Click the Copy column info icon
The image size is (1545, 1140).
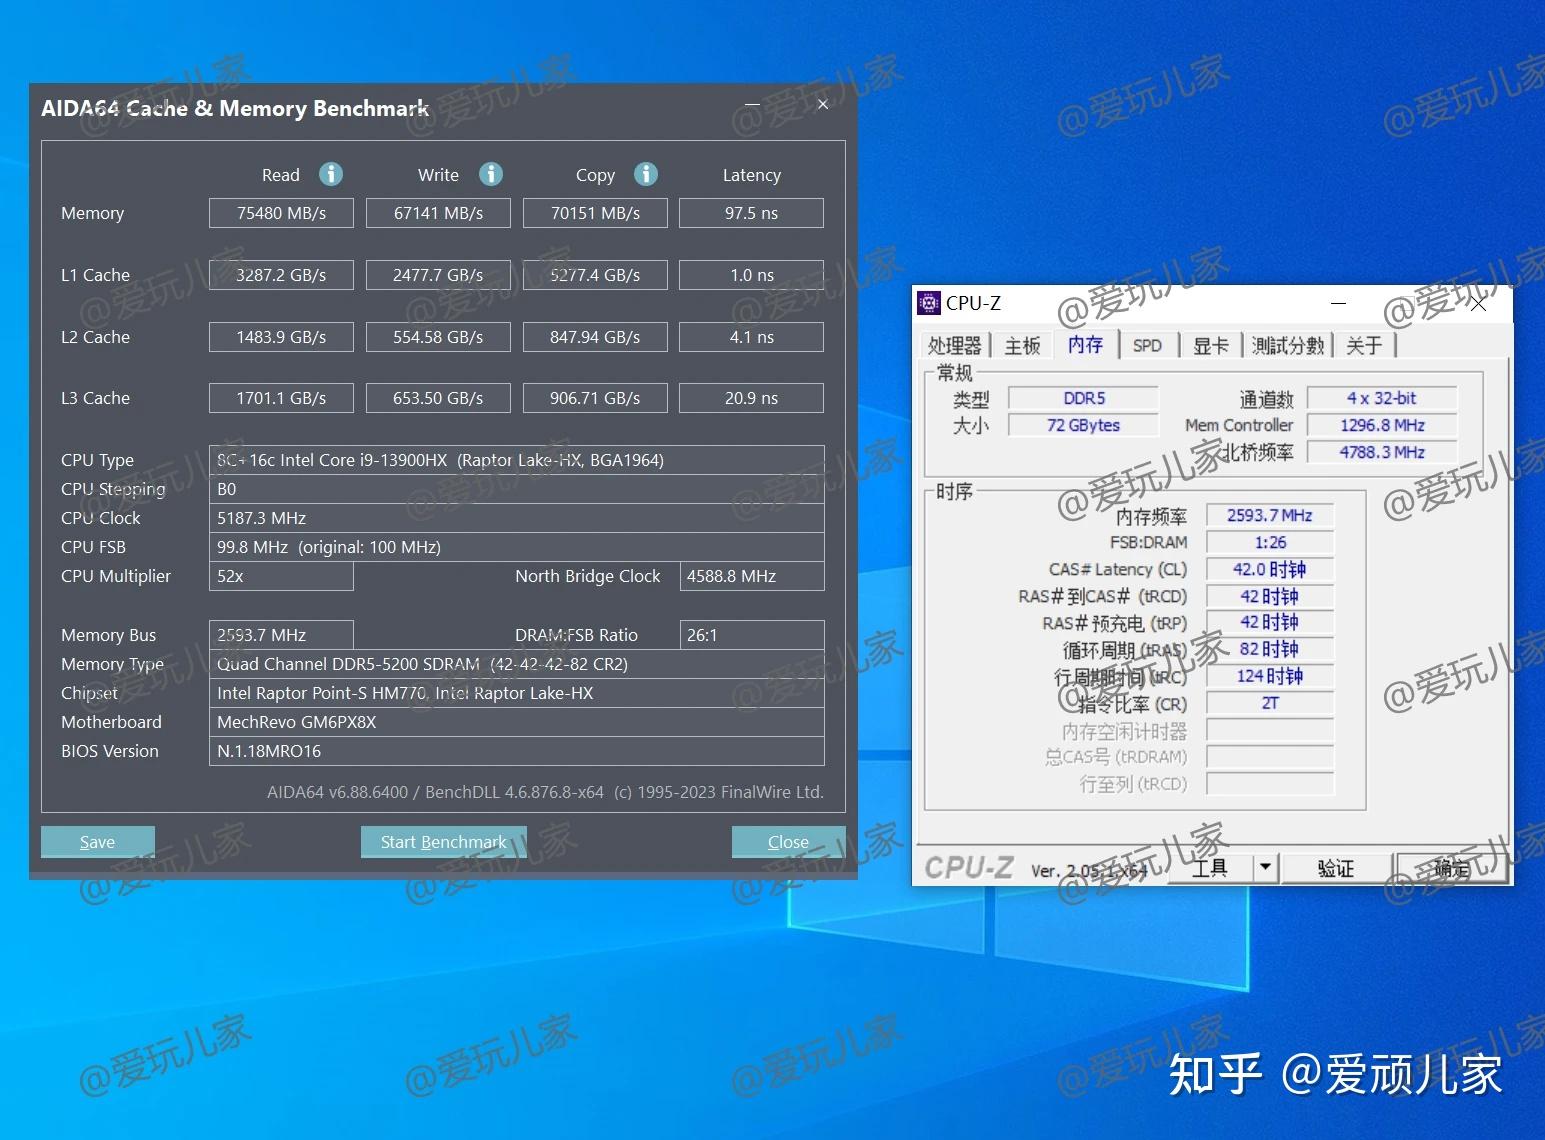pos(645,174)
